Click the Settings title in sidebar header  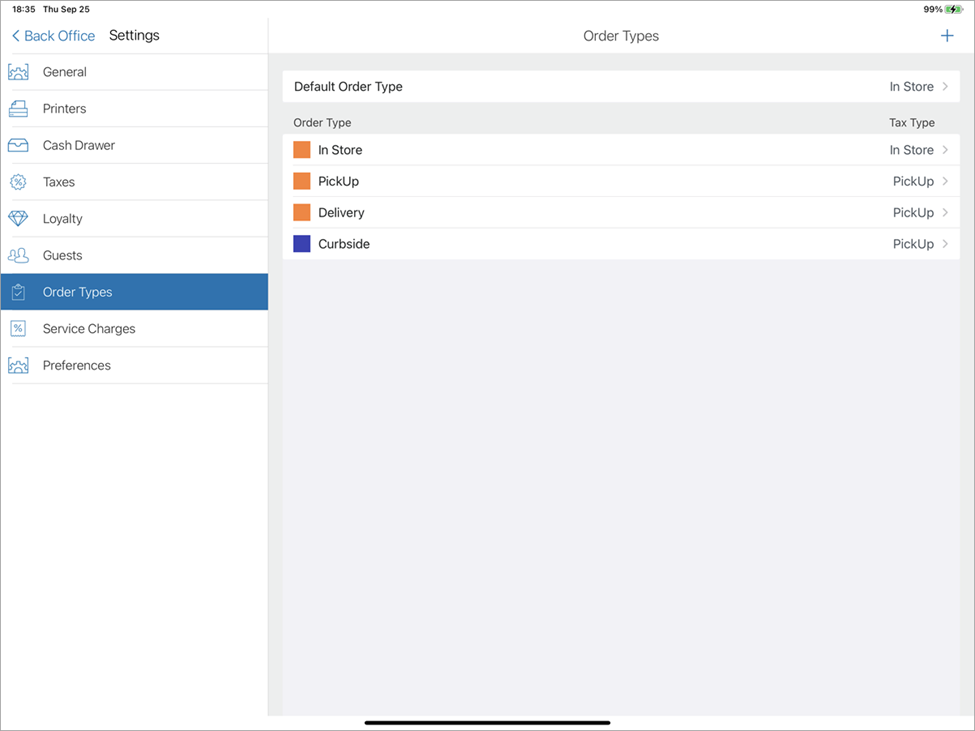134,35
